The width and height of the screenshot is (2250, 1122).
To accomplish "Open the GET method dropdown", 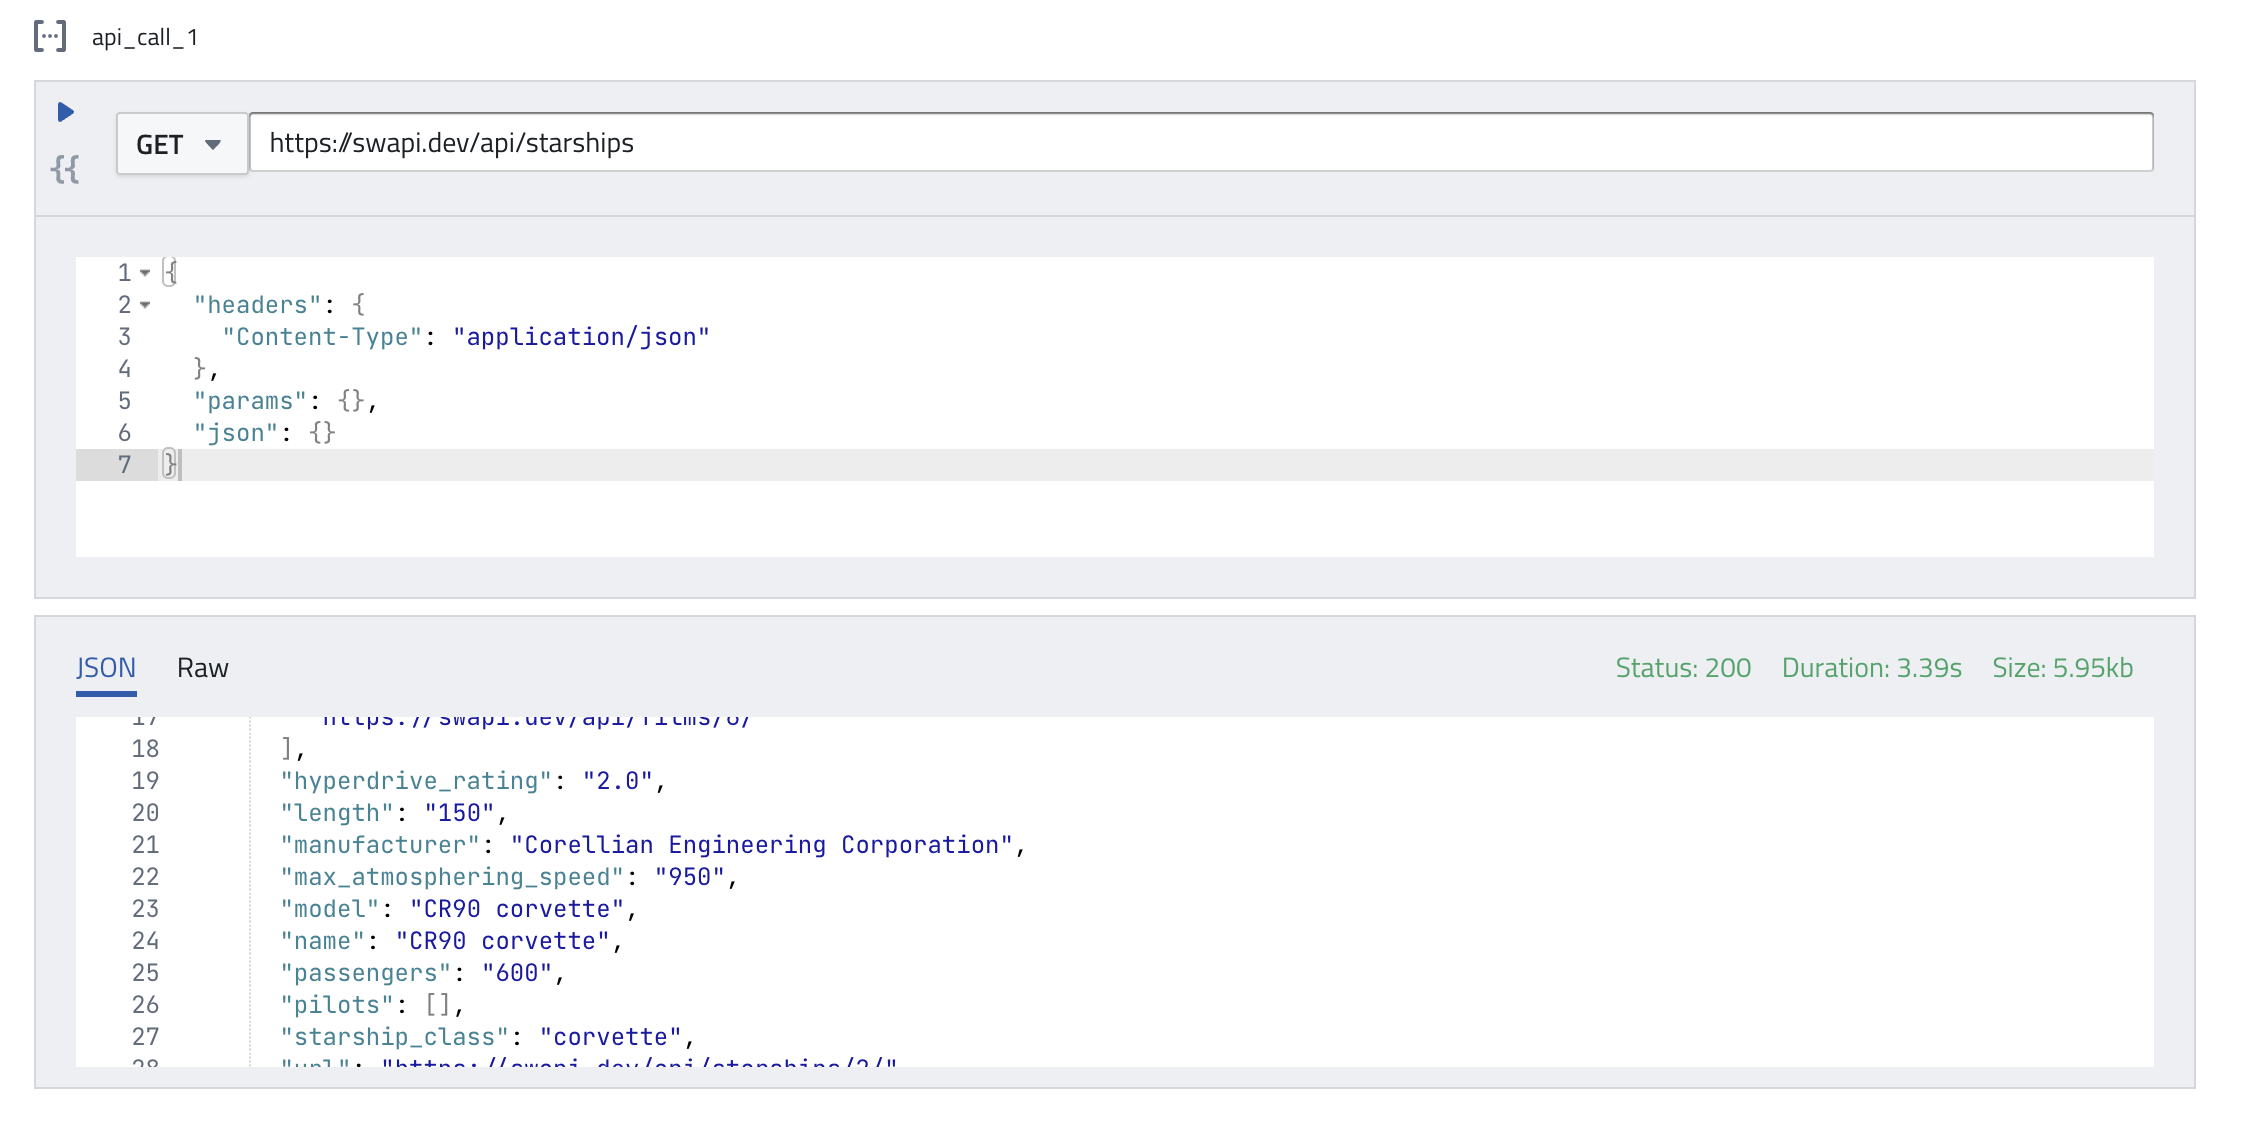I will point(181,144).
